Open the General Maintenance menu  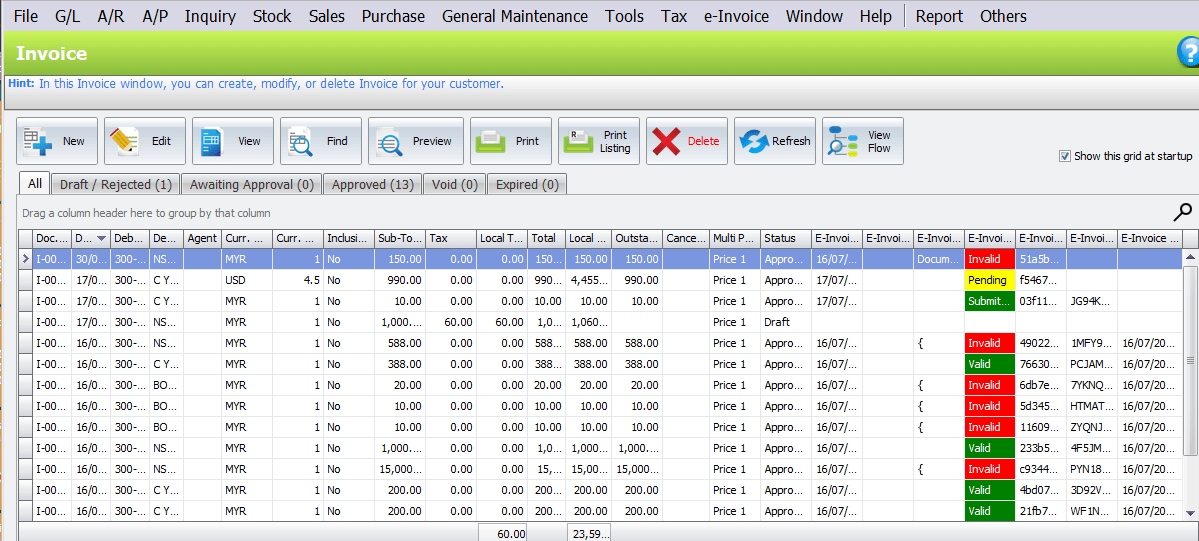[x=515, y=16]
